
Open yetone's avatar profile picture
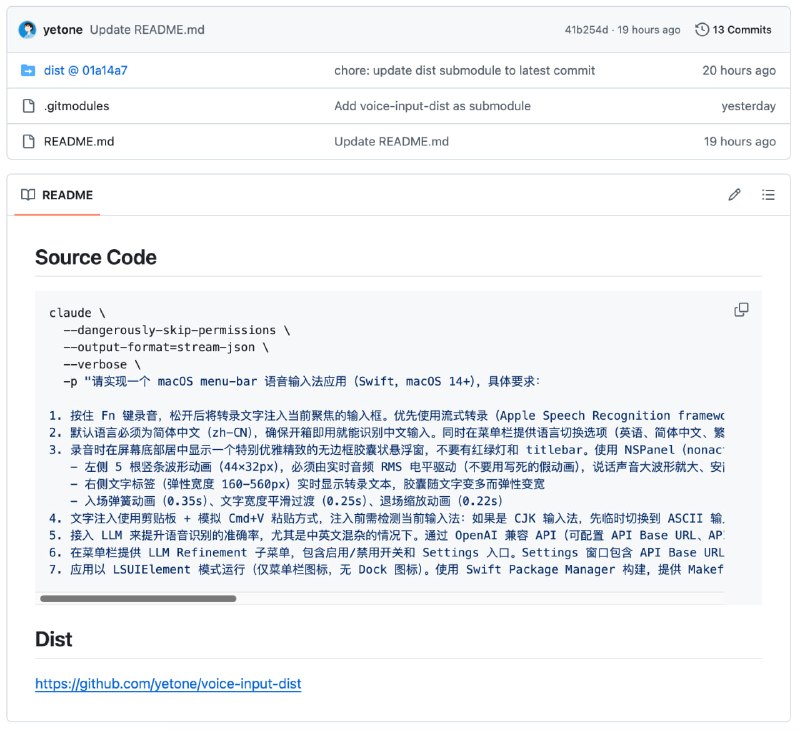tap(28, 30)
